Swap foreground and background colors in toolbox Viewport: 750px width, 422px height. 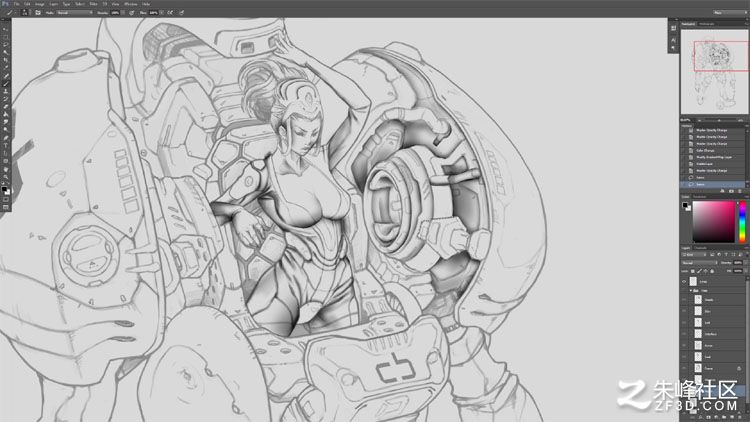[x=9, y=184]
